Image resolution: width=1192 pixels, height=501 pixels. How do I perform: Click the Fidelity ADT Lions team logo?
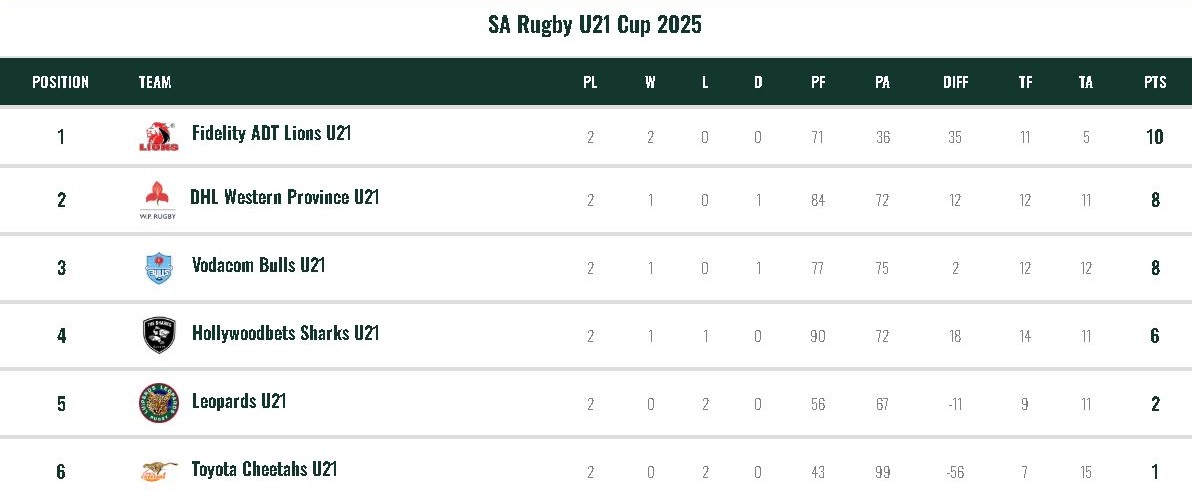[159, 137]
